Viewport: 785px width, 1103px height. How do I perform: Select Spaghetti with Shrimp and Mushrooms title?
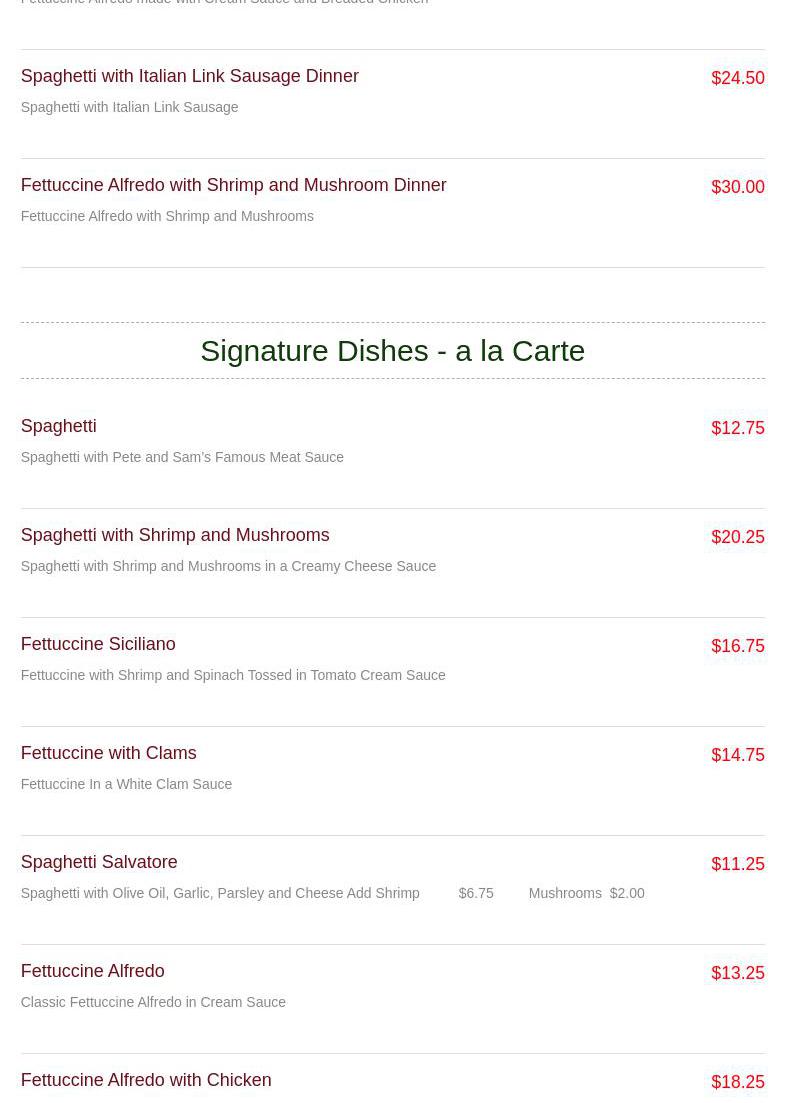pyautogui.click(x=175, y=535)
